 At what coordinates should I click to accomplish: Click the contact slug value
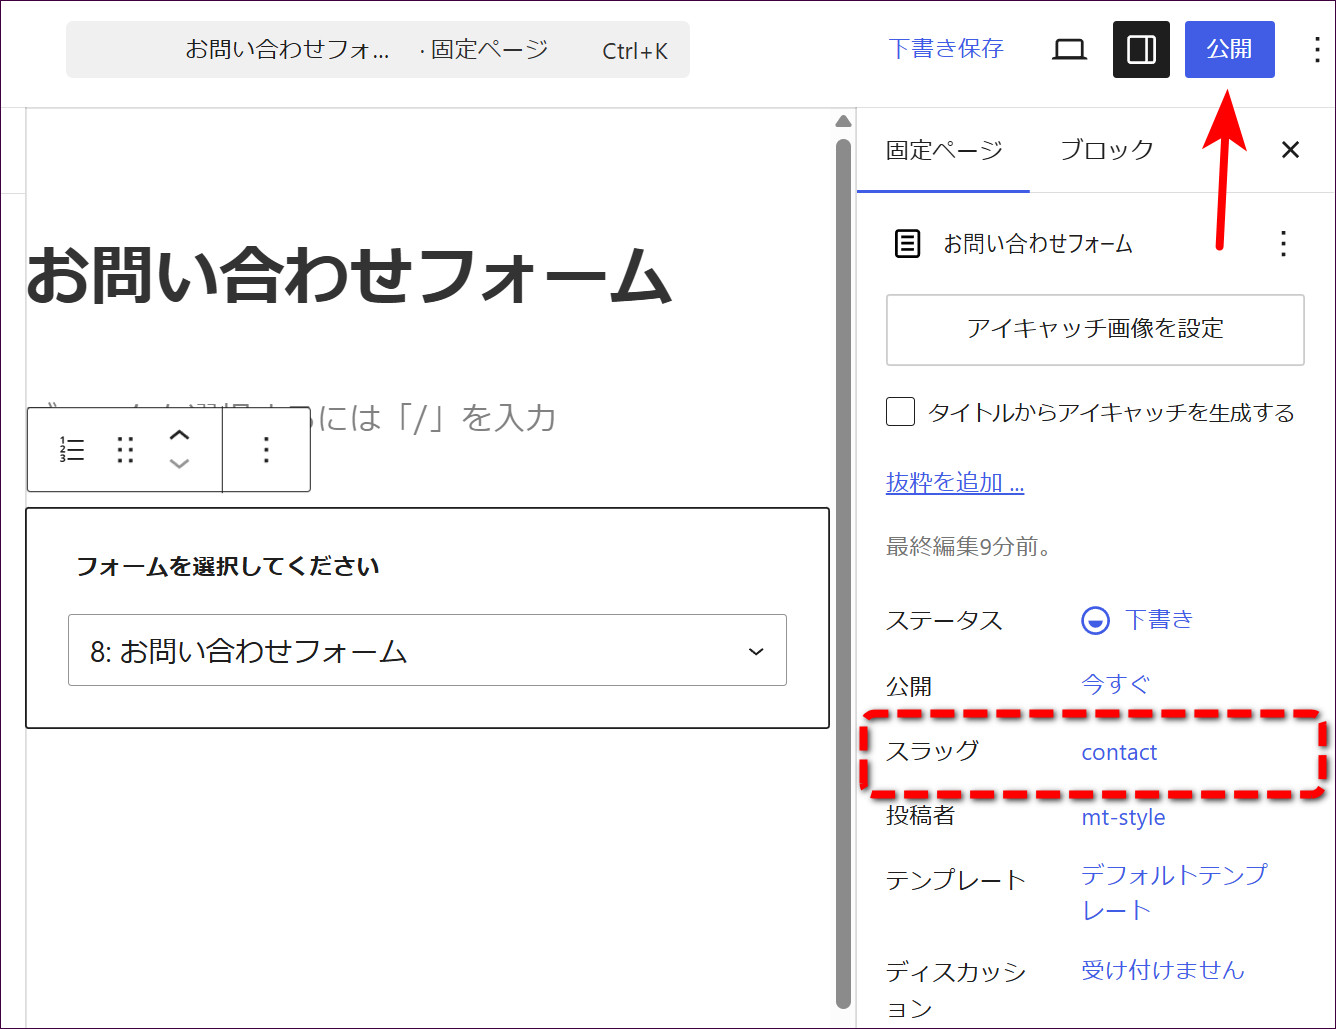click(1119, 753)
